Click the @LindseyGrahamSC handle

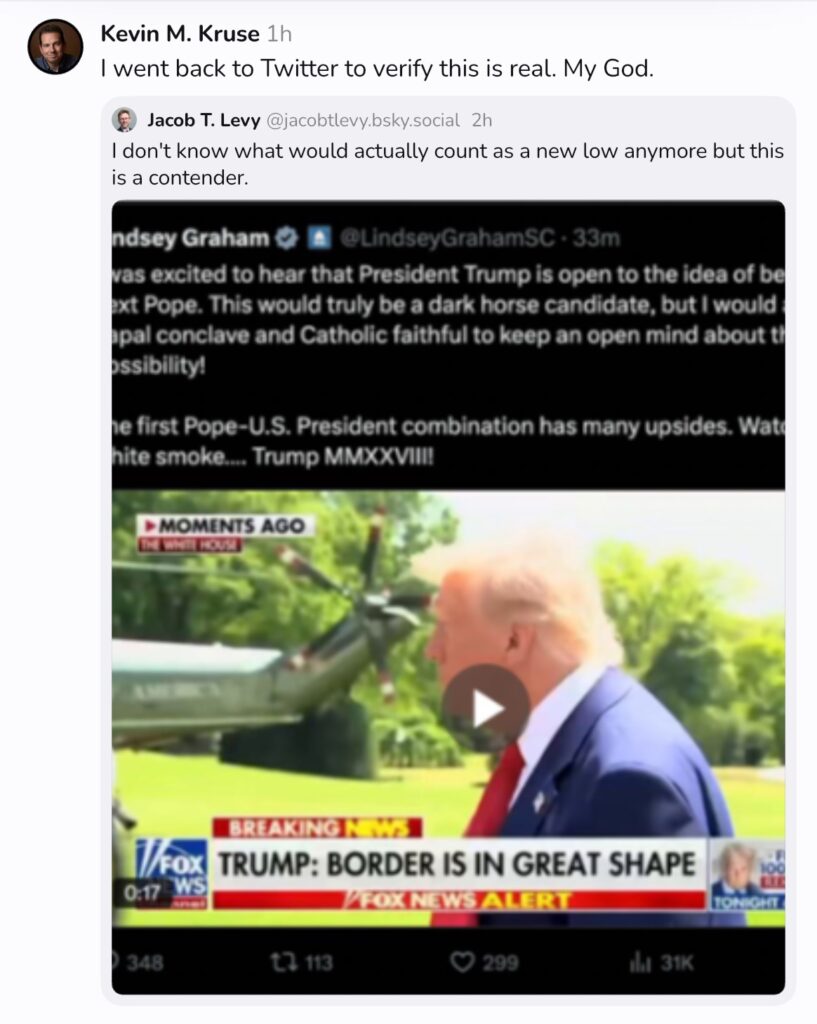[448, 238]
